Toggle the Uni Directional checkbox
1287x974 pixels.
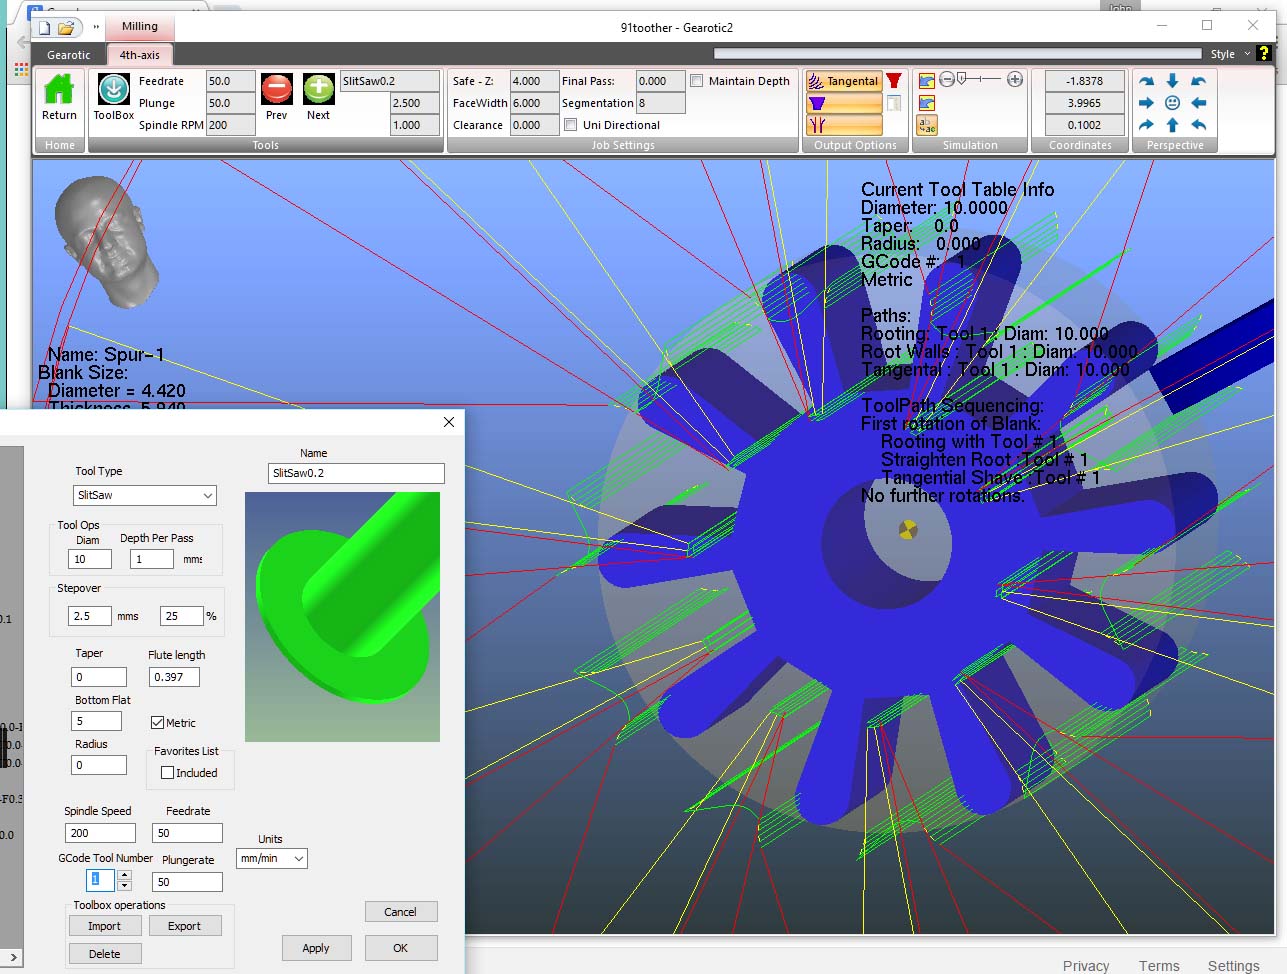[x=571, y=125]
